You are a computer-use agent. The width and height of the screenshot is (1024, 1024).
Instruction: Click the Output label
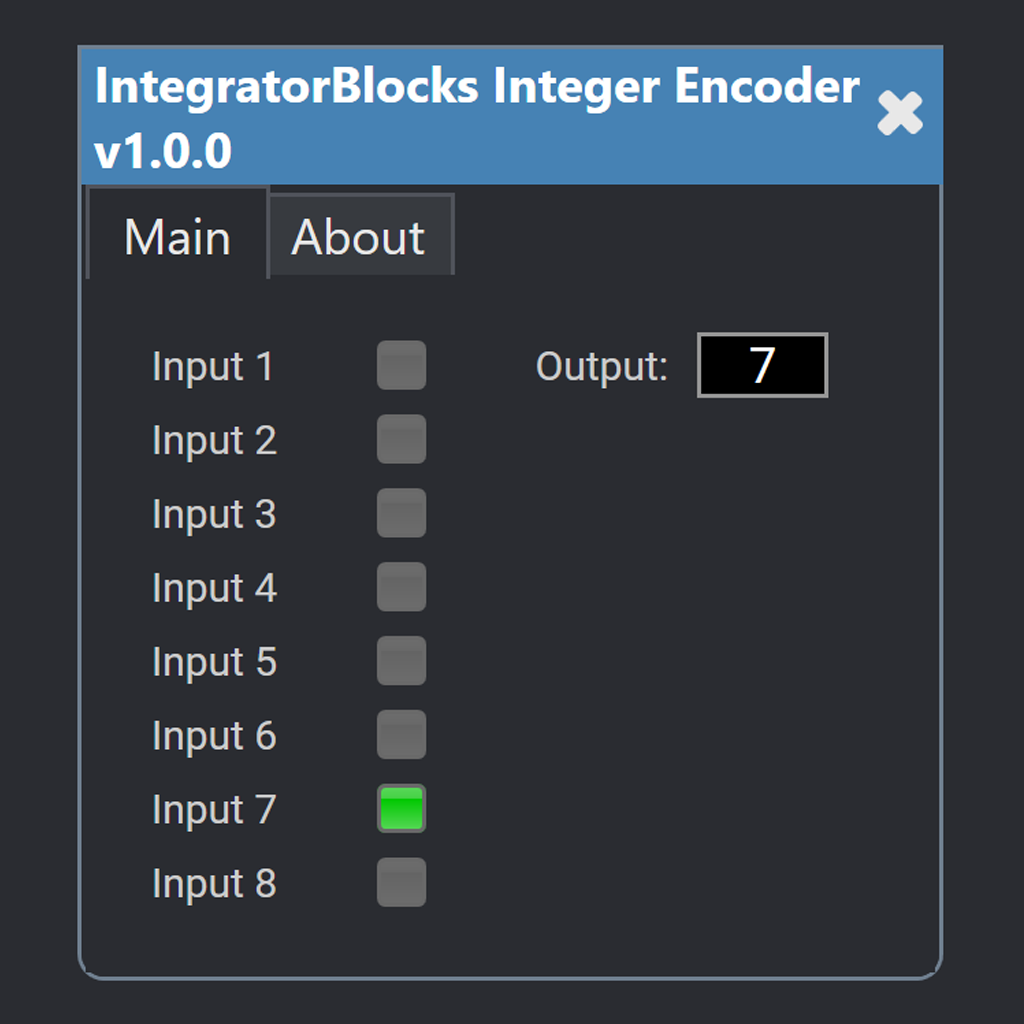(600, 366)
